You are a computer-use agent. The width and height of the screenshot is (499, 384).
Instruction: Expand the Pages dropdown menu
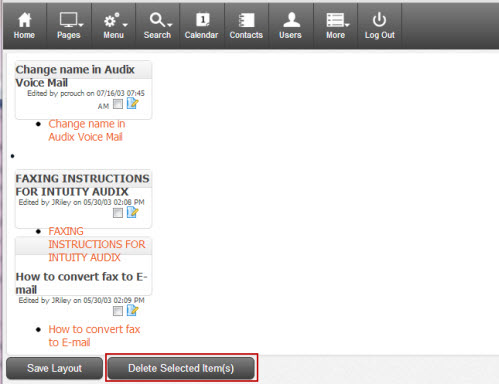(x=69, y=26)
